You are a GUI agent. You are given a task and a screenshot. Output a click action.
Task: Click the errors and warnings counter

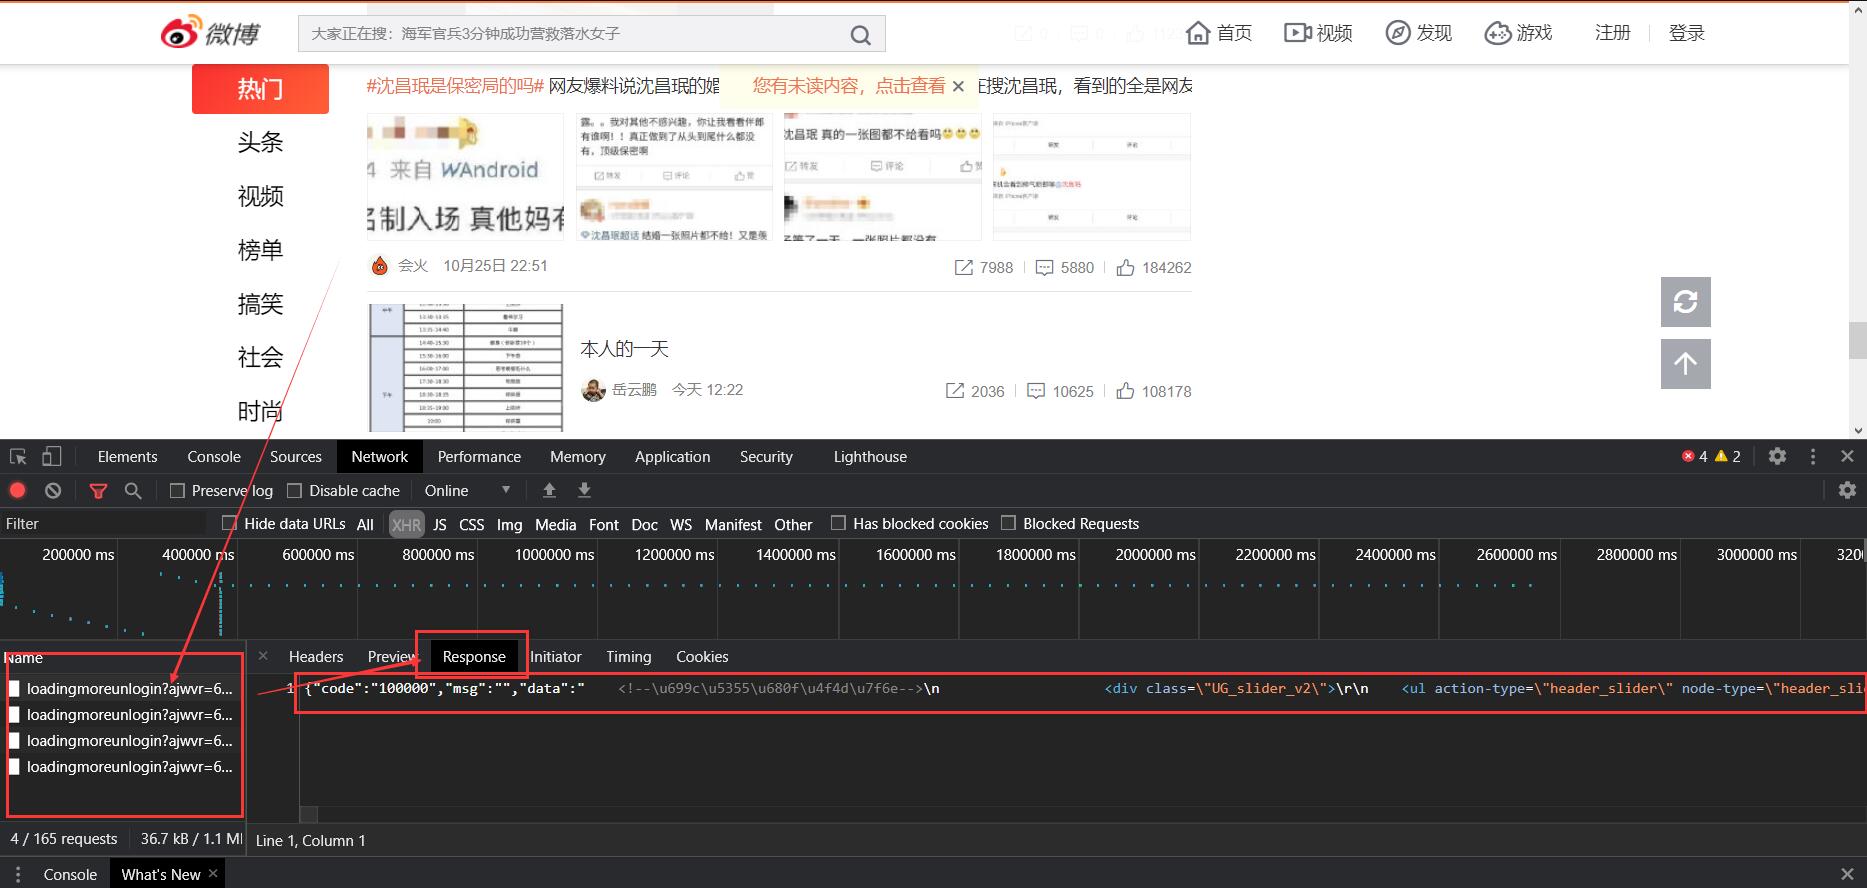[x=1711, y=456]
